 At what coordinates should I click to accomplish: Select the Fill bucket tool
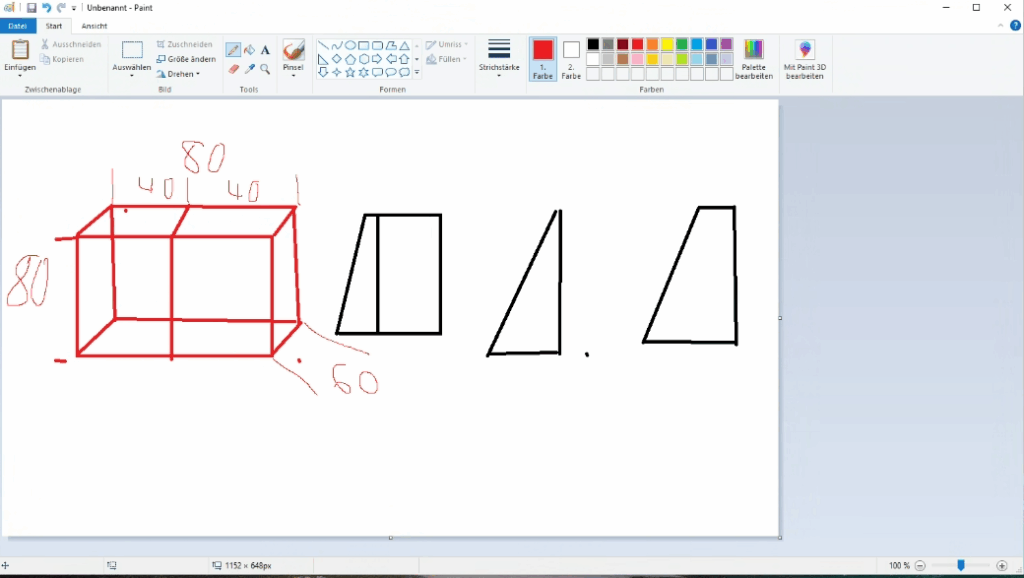coord(249,50)
